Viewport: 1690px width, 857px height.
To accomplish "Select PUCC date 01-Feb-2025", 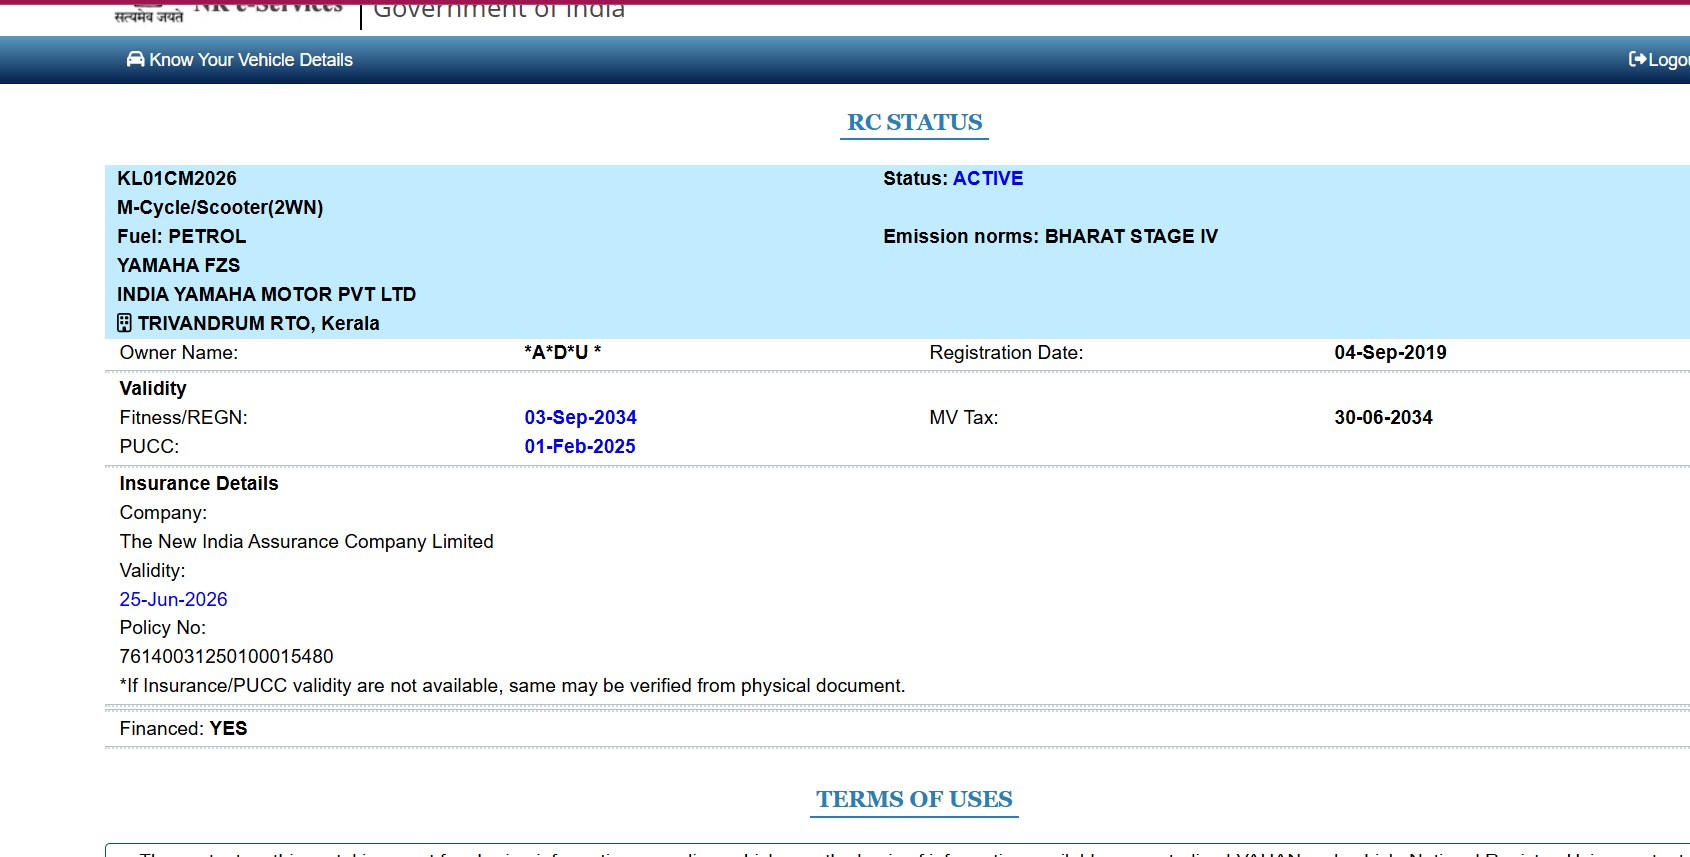I will (x=580, y=446).
